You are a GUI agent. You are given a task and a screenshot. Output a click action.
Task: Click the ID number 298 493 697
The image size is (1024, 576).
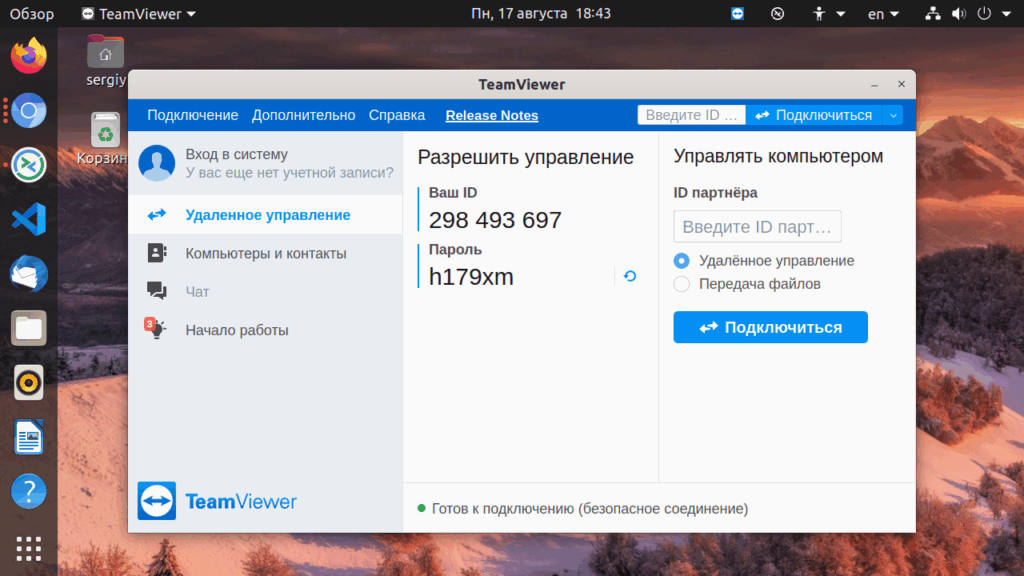click(495, 220)
